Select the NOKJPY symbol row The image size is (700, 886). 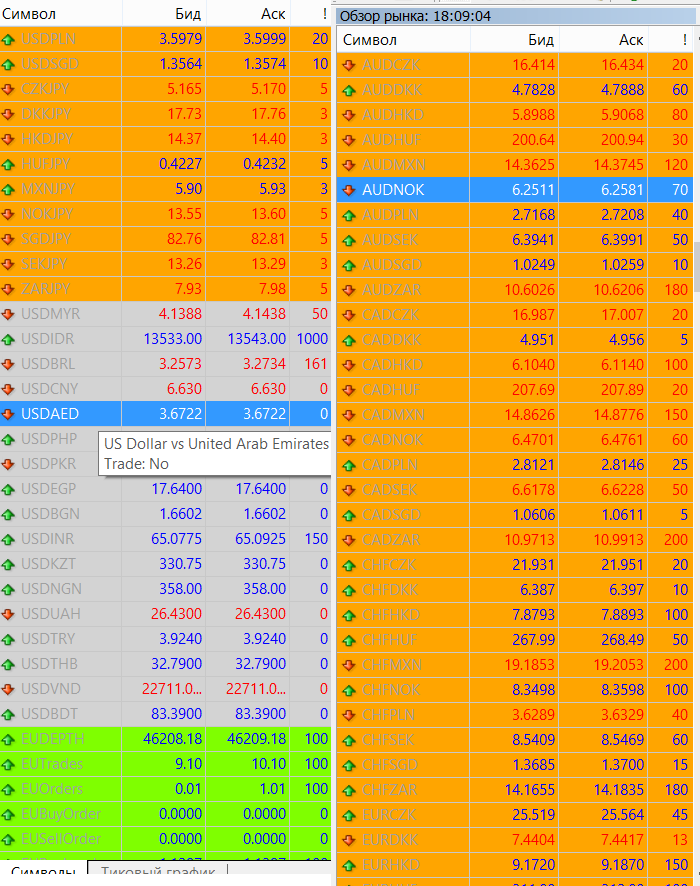tap(165, 214)
